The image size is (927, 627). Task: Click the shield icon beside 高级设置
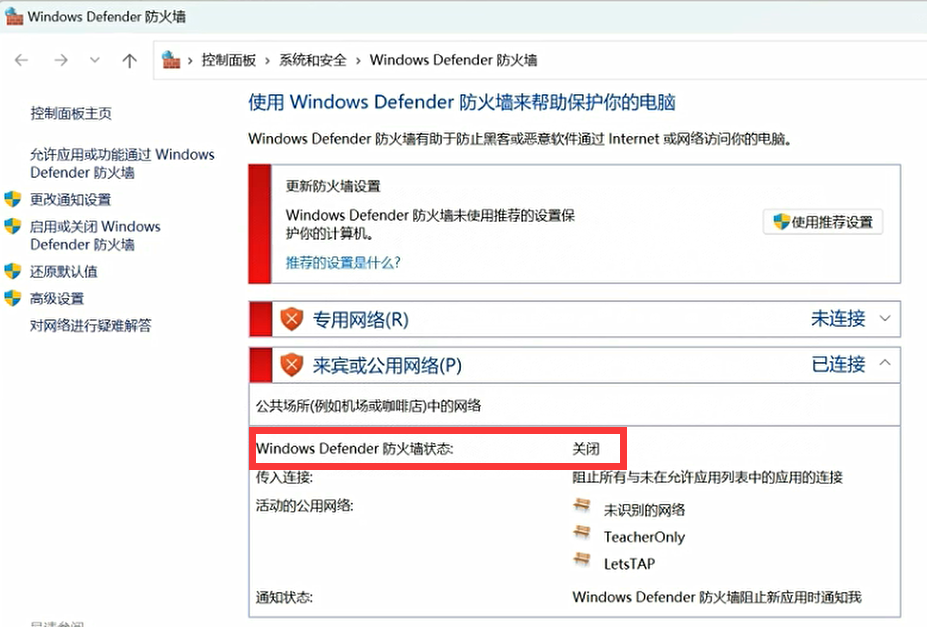[12, 298]
